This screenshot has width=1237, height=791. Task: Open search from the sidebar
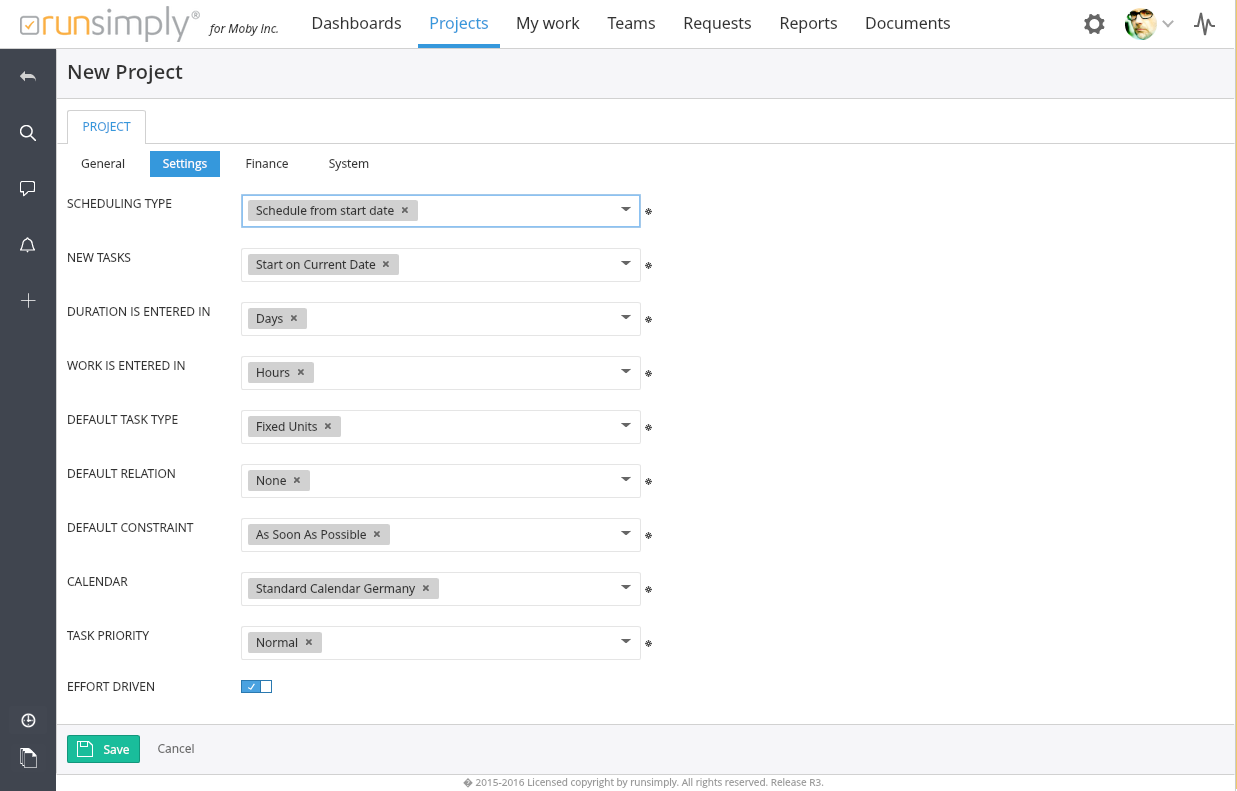(28, 133)
